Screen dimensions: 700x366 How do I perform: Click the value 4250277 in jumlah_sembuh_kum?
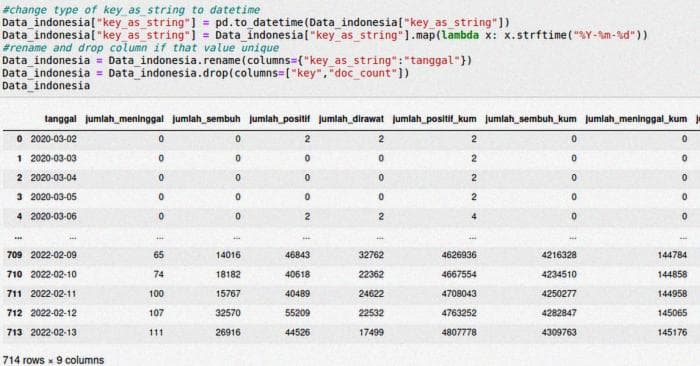(559, 294)
